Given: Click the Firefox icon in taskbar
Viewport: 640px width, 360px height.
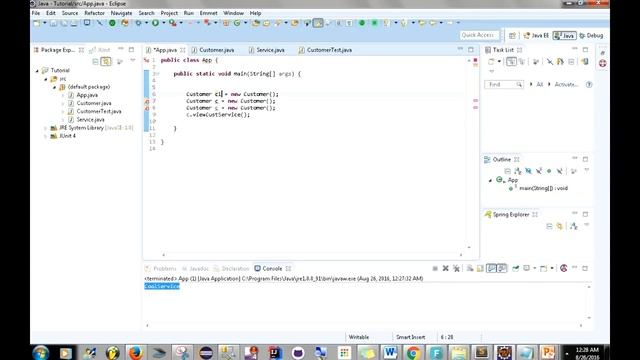Looking at the screenshot, I should tap(135, 352).
